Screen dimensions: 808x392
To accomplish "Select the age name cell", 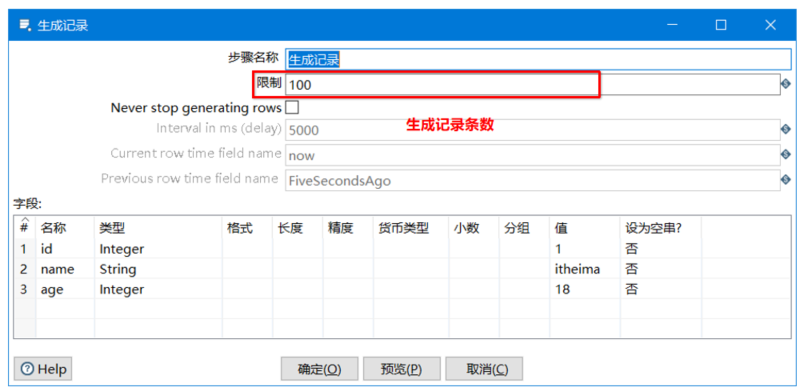I will 65,289.
